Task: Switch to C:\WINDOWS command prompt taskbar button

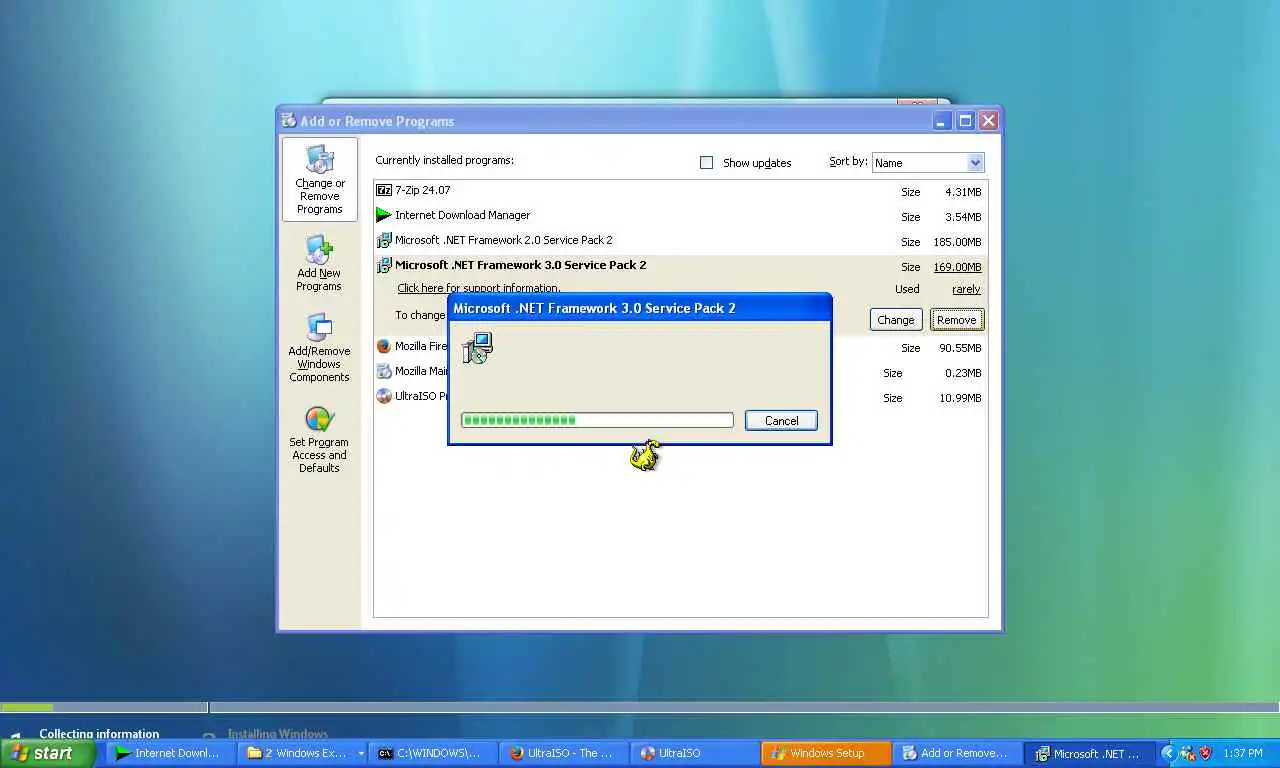Action: pos(434,754)
